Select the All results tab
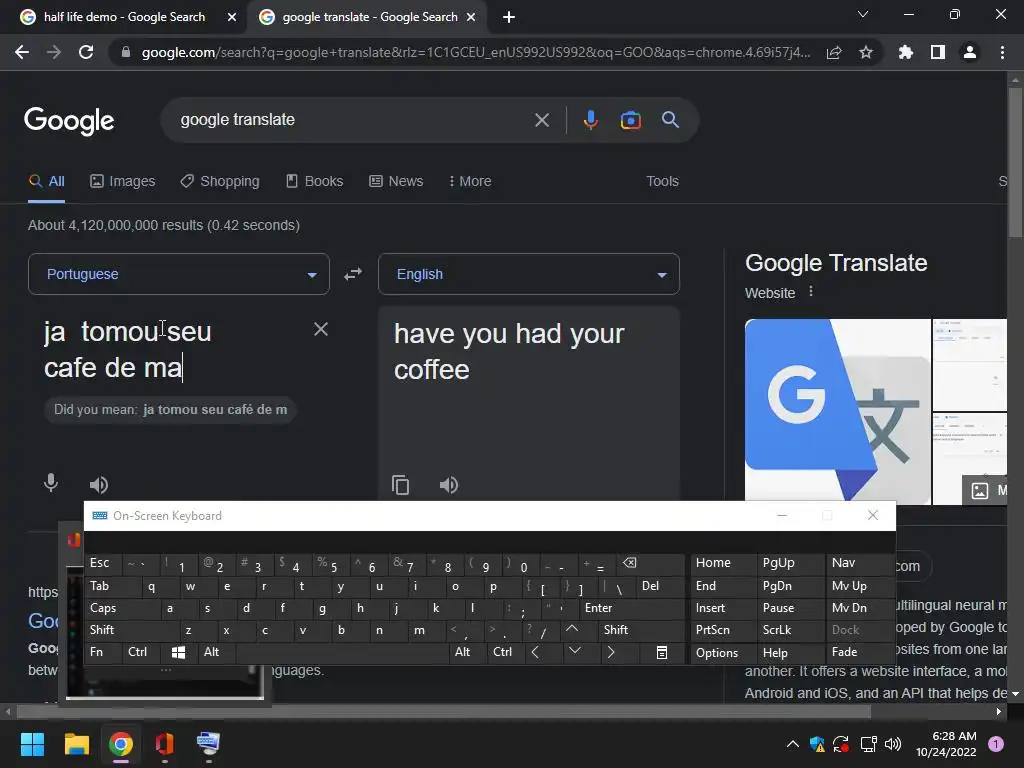 [46, 181]
